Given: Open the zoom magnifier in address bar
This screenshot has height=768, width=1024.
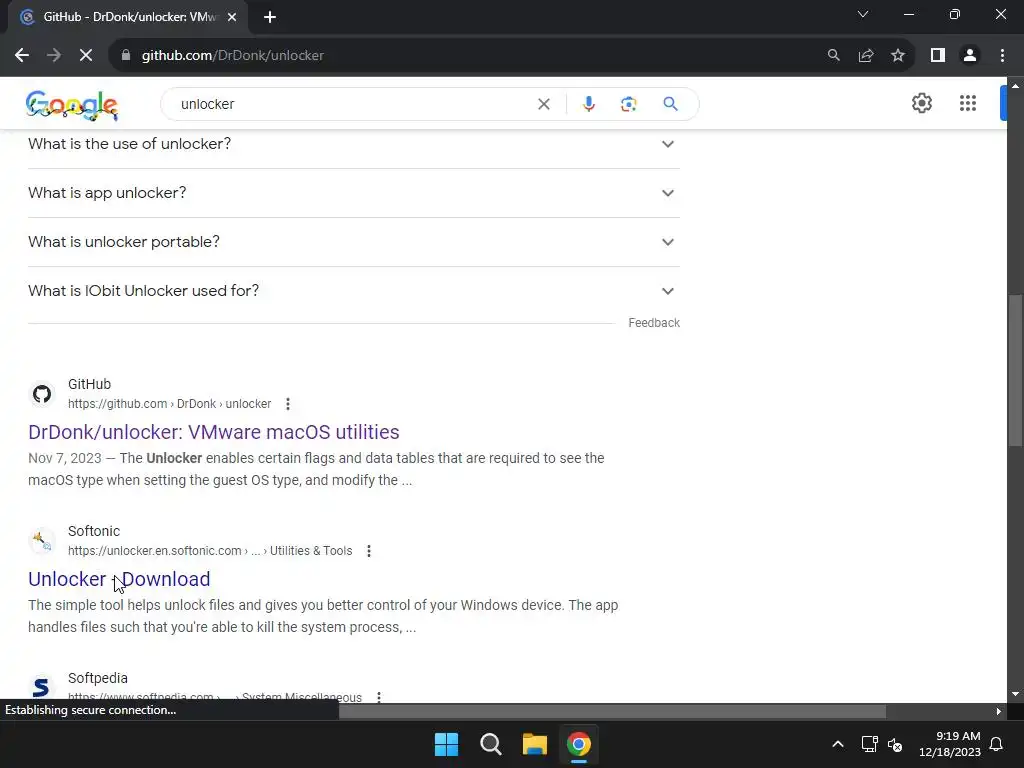Looking at the screenshot, I should (833, 56).
